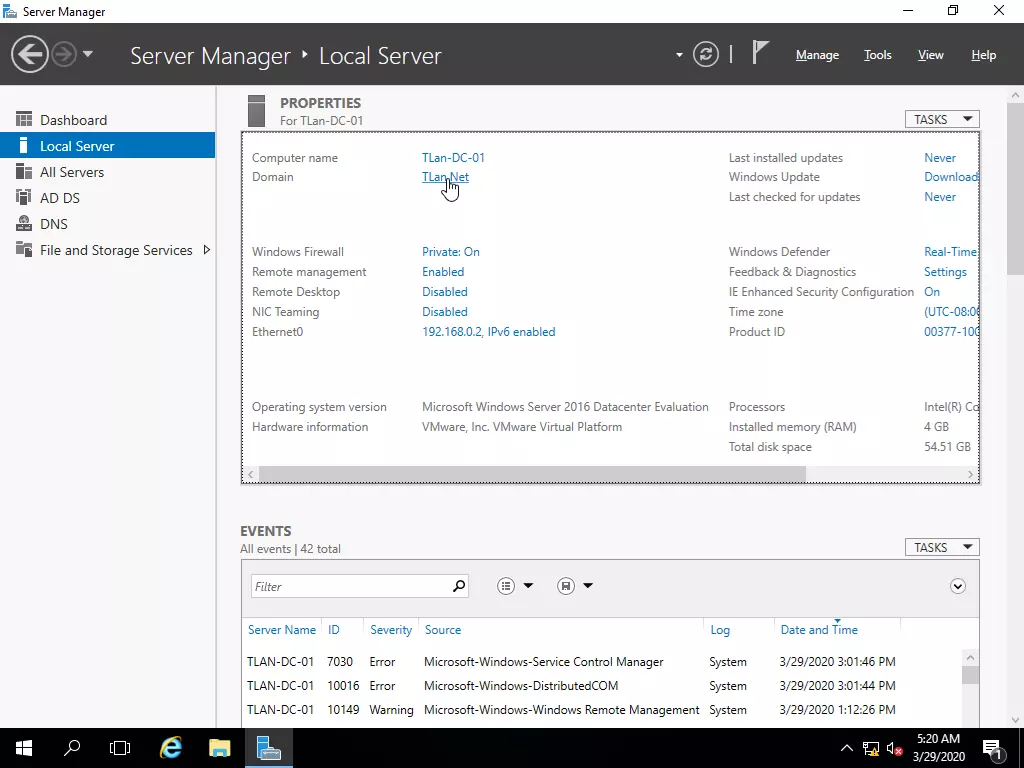Image resolution: width=1024 pixels, height=768 pixels.
Task: Sort events by Date and Time column
Action: pos(819,630)
